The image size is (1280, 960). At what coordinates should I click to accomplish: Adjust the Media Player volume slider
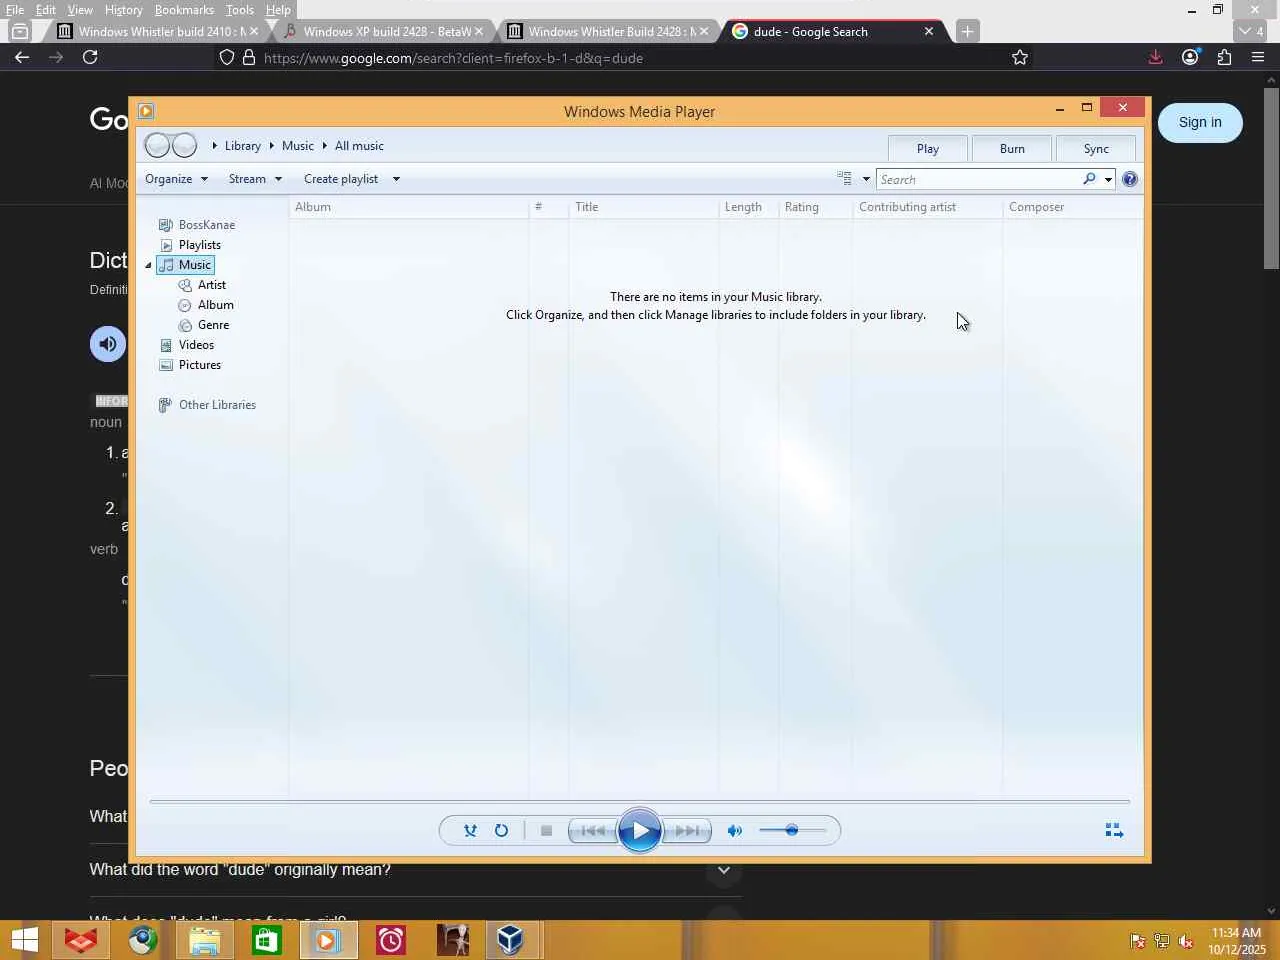pos(792,830)
